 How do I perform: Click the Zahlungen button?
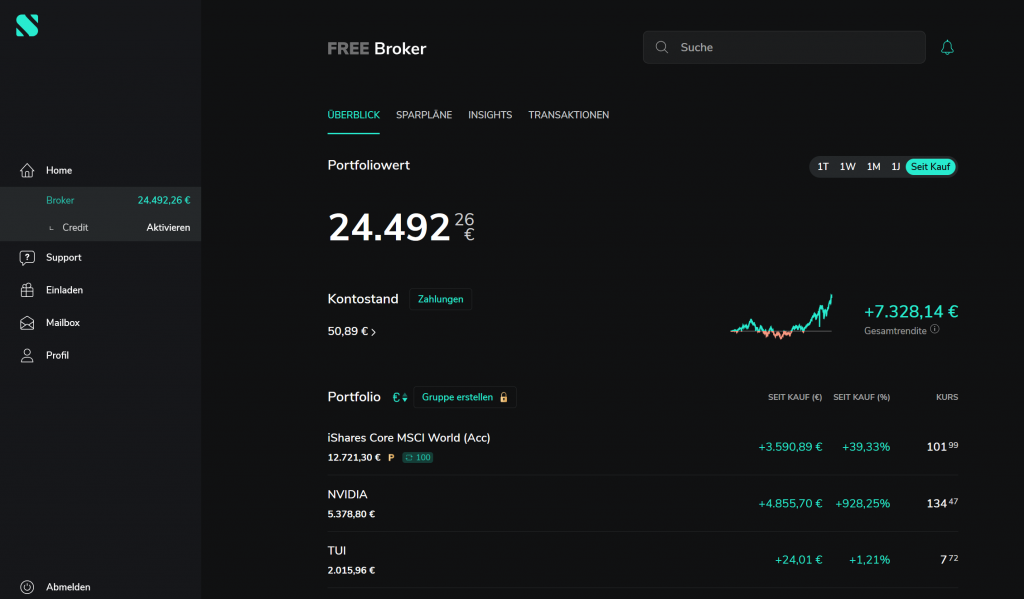[440, 298]
